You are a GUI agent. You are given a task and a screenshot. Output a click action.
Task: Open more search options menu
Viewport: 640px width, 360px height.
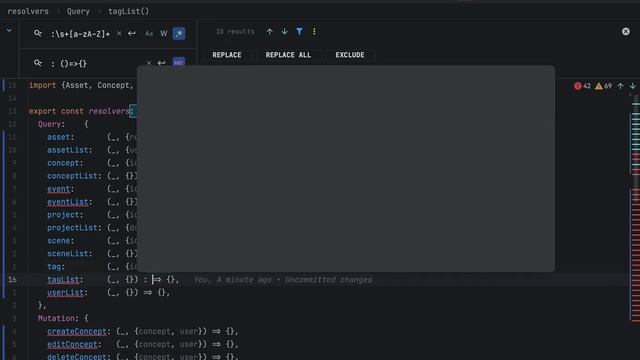click(x=314, y=31)
